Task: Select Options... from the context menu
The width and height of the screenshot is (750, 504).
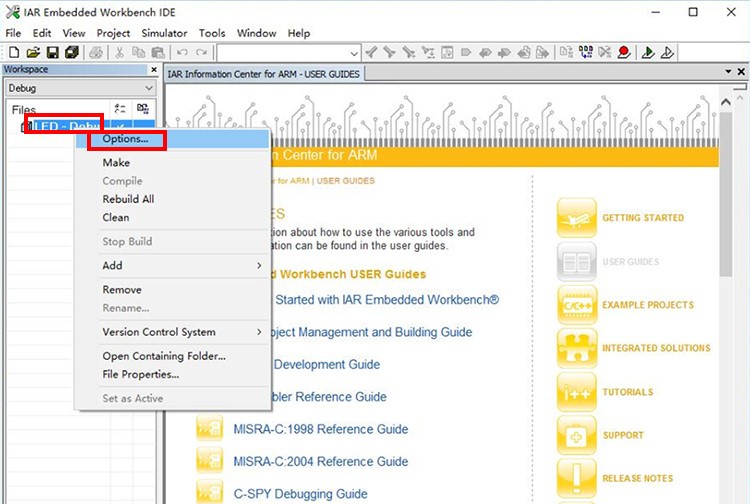Action: 125,140
